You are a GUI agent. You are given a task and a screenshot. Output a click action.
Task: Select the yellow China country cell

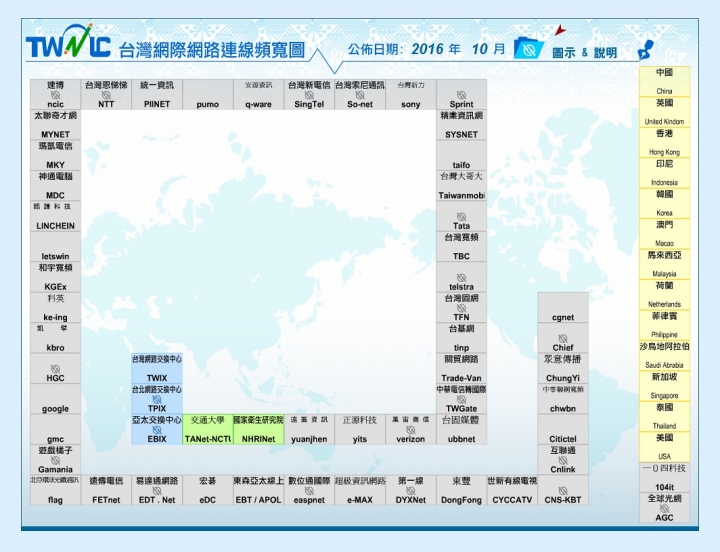(x=664, y=81)
